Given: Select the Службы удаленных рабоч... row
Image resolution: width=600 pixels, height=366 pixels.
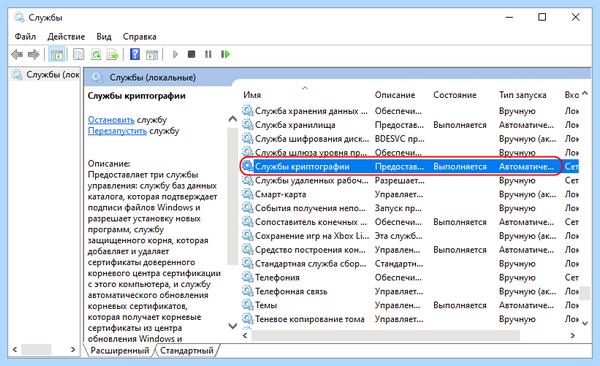Looking at the screenshot, I should point(409,180).
